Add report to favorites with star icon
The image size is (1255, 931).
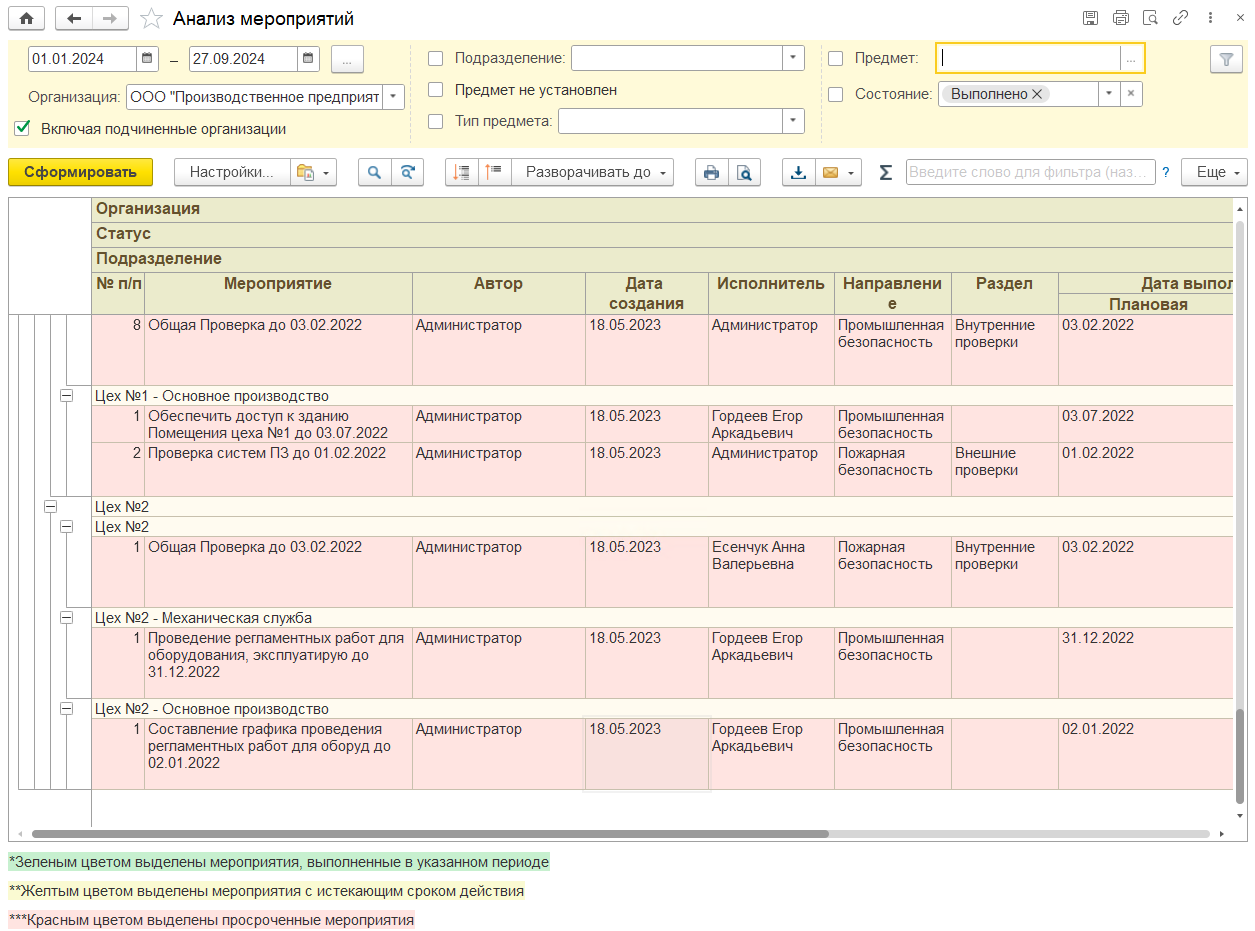point(151,19)
